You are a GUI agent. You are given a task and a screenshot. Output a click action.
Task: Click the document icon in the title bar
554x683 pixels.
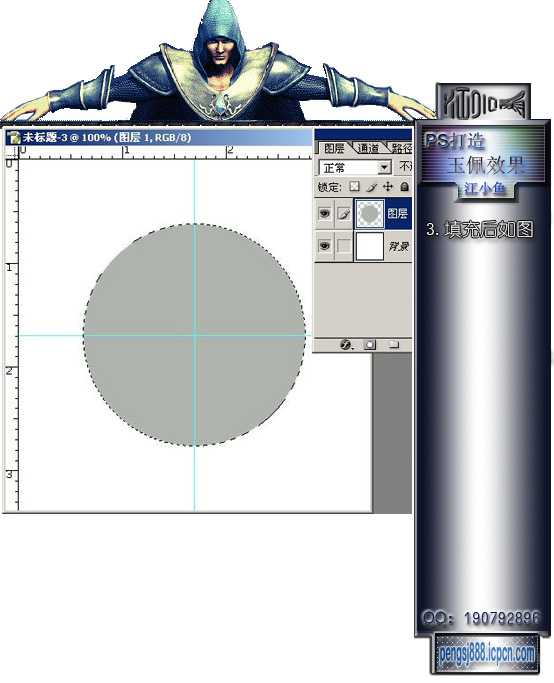click(14, 137)
